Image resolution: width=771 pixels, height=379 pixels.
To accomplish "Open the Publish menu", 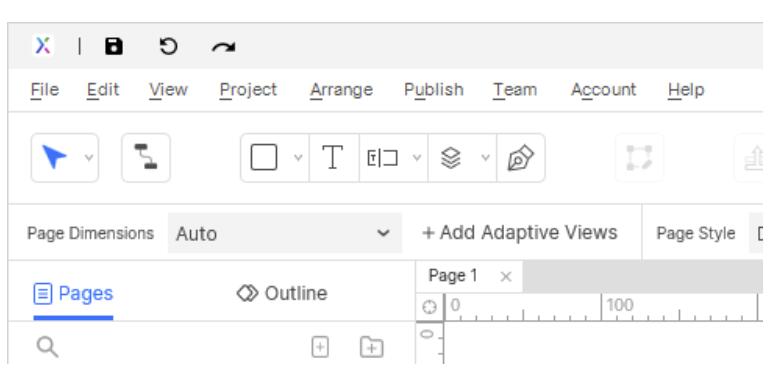I will click(434, 90).
